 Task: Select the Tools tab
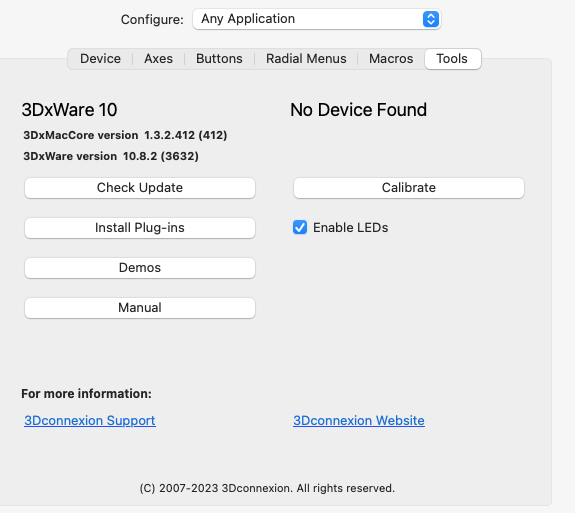pos(453,59)
